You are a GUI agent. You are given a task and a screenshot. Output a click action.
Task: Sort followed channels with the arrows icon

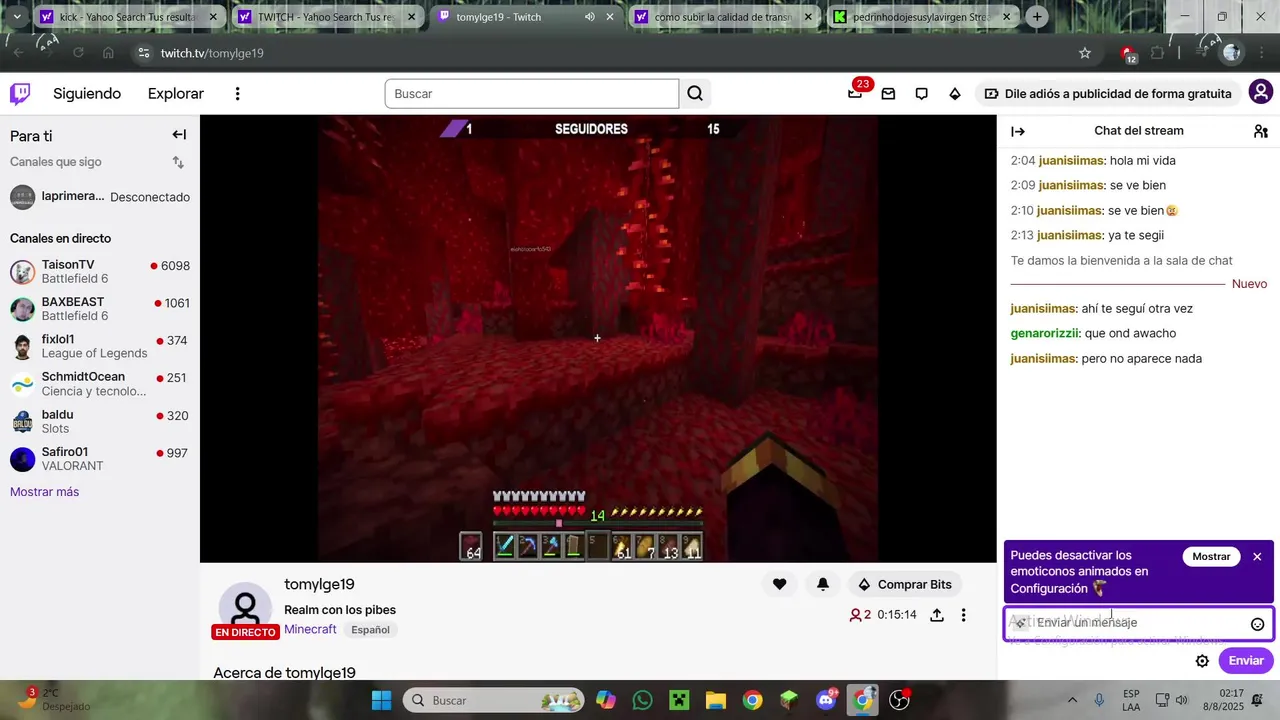click(x=178, y=162)
